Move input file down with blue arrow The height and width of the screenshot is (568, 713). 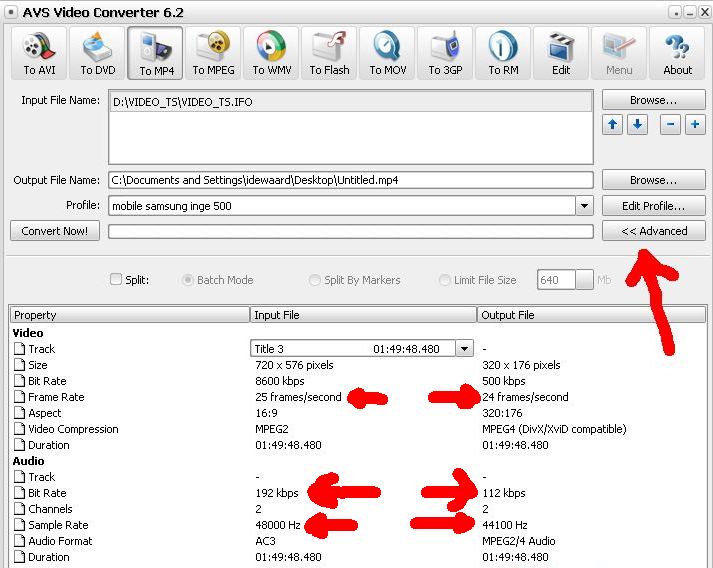pyautogui.click(x=637, y=124)
